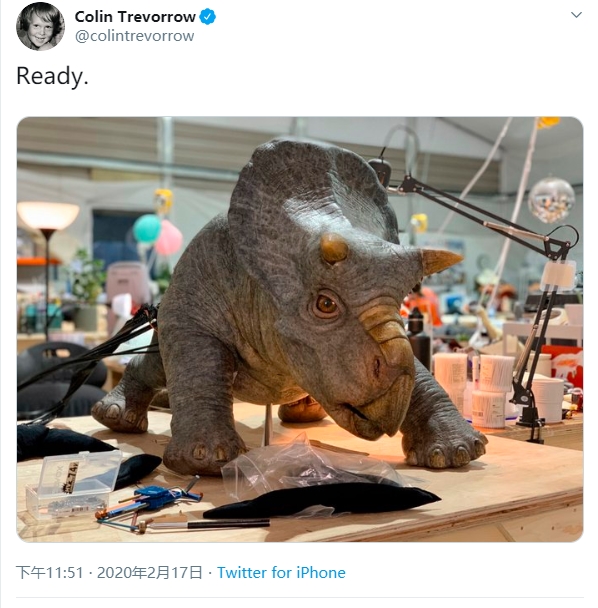The image size is (598, 608).
Task: Click the teal and pink balloons
Action: tap(158, 235)
